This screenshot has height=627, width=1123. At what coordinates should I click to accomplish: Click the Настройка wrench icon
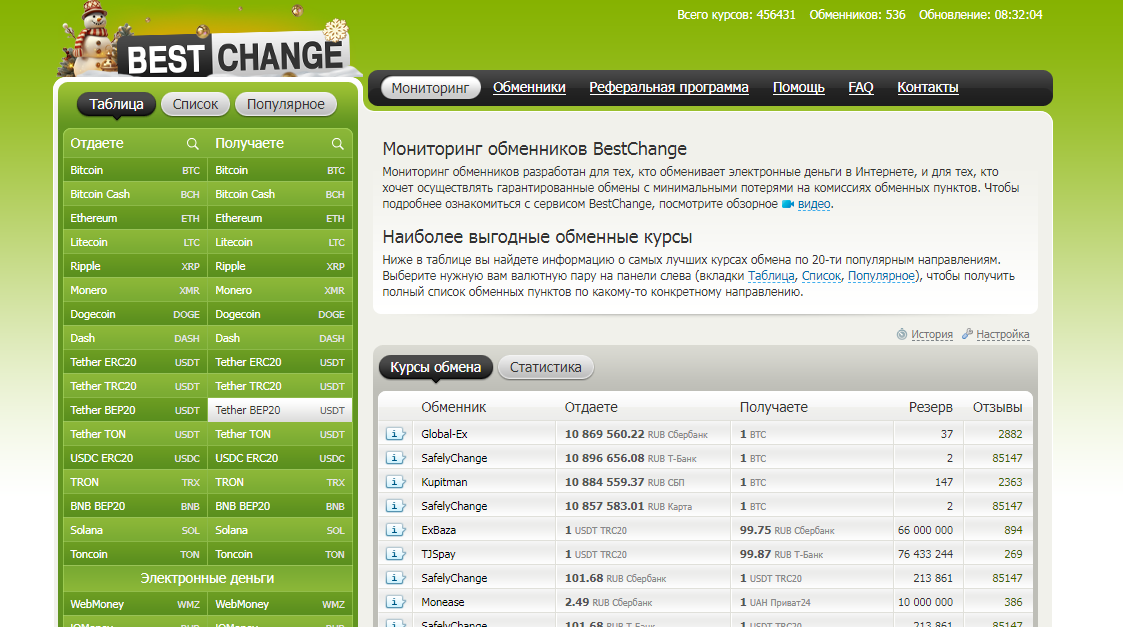click(967, 334)
